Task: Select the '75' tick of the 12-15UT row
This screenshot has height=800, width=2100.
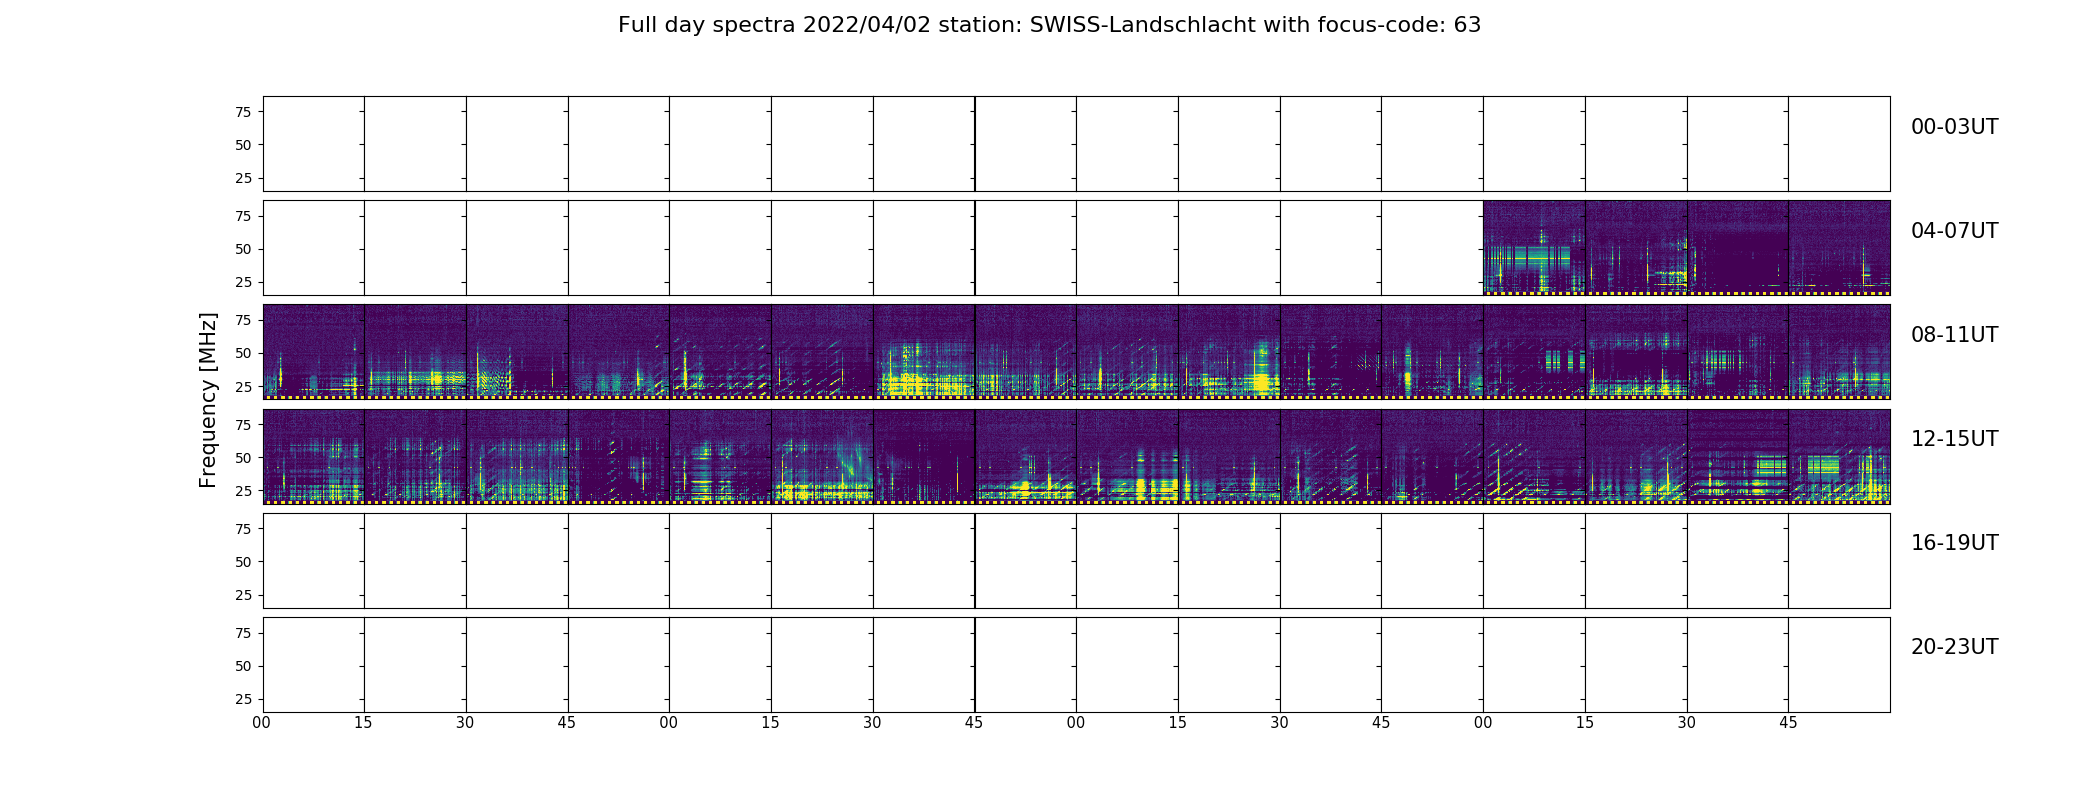Action: tap(243, 424)
